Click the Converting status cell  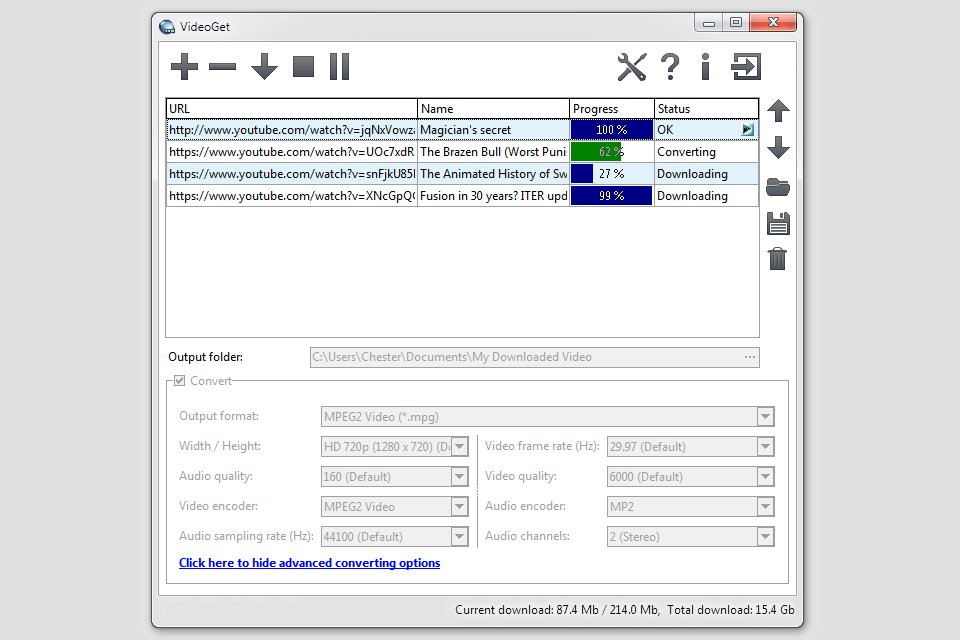click(707, 152)
